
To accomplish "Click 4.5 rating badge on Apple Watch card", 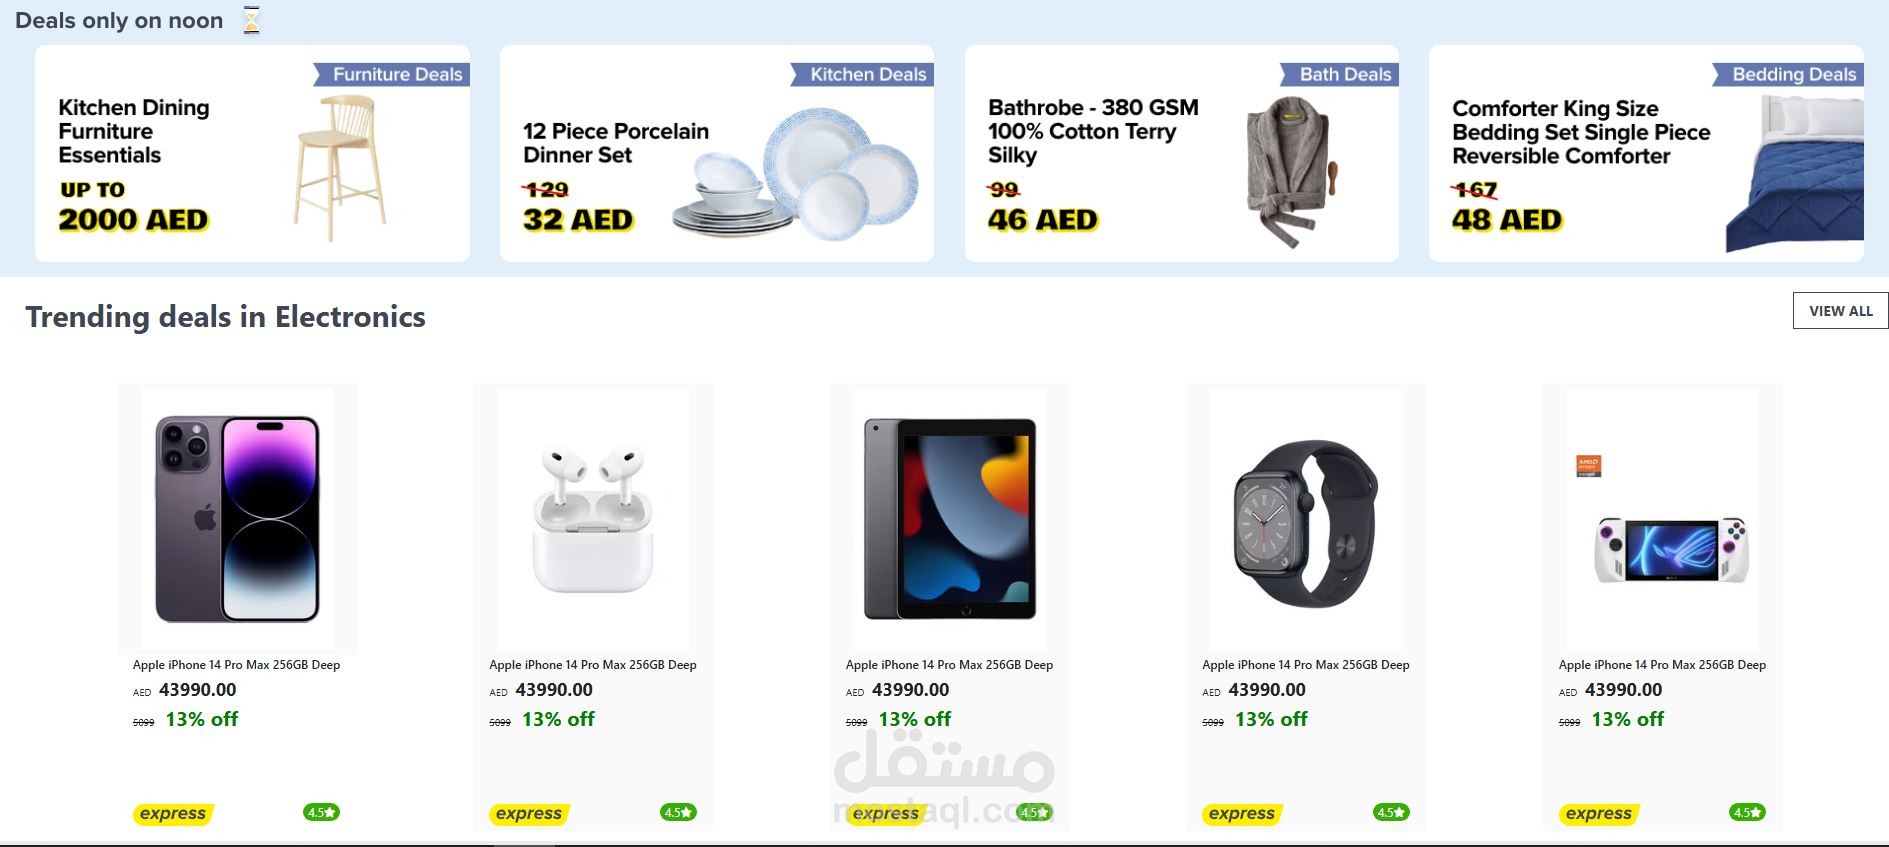I will click(1391, 813).
